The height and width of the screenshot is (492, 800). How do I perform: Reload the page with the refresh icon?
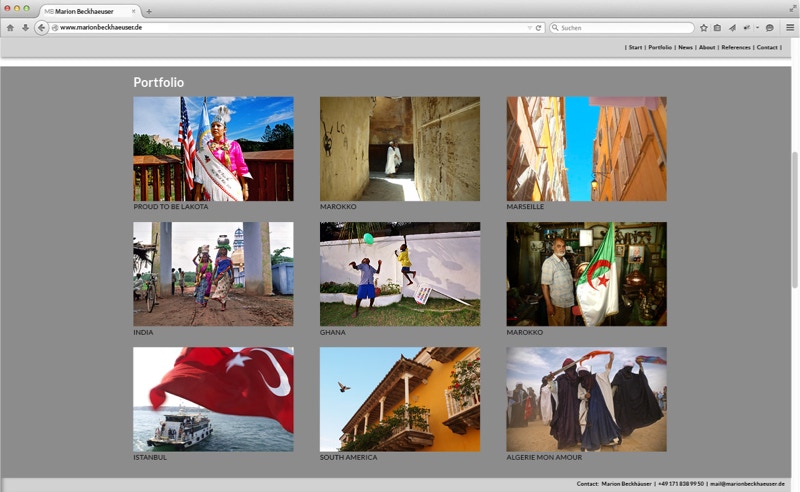pyautogui.click(x=539, y=28)
